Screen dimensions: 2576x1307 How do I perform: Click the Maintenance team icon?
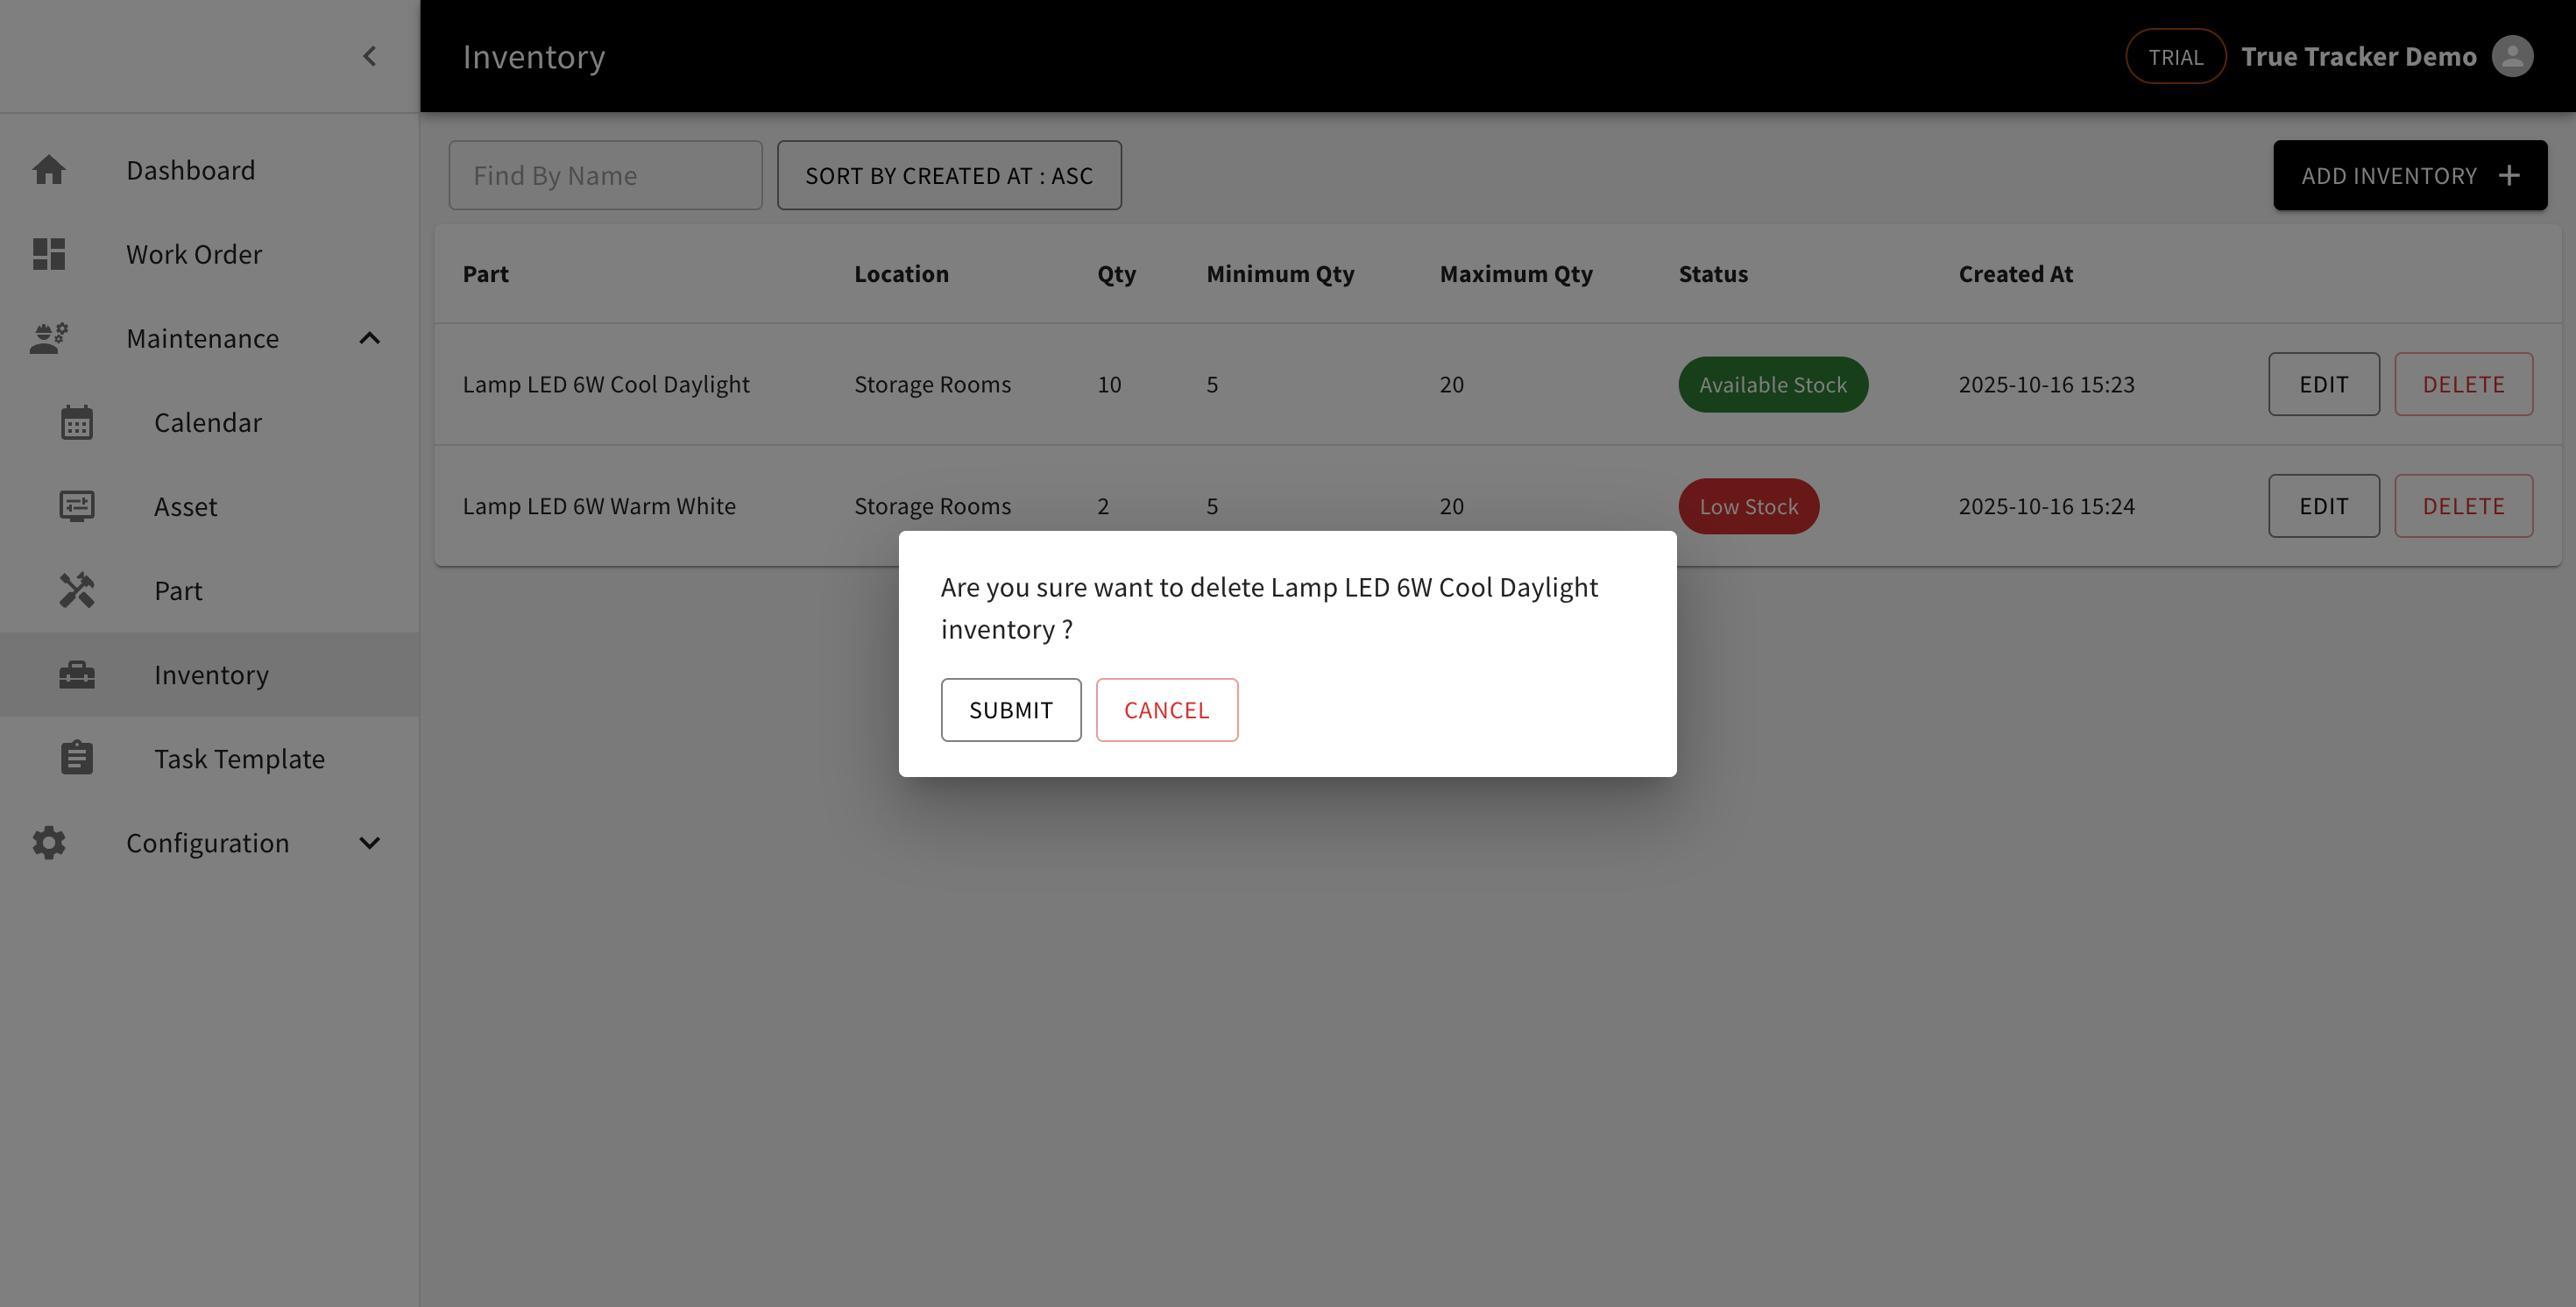pyautogui.click(x=49, y=338)
